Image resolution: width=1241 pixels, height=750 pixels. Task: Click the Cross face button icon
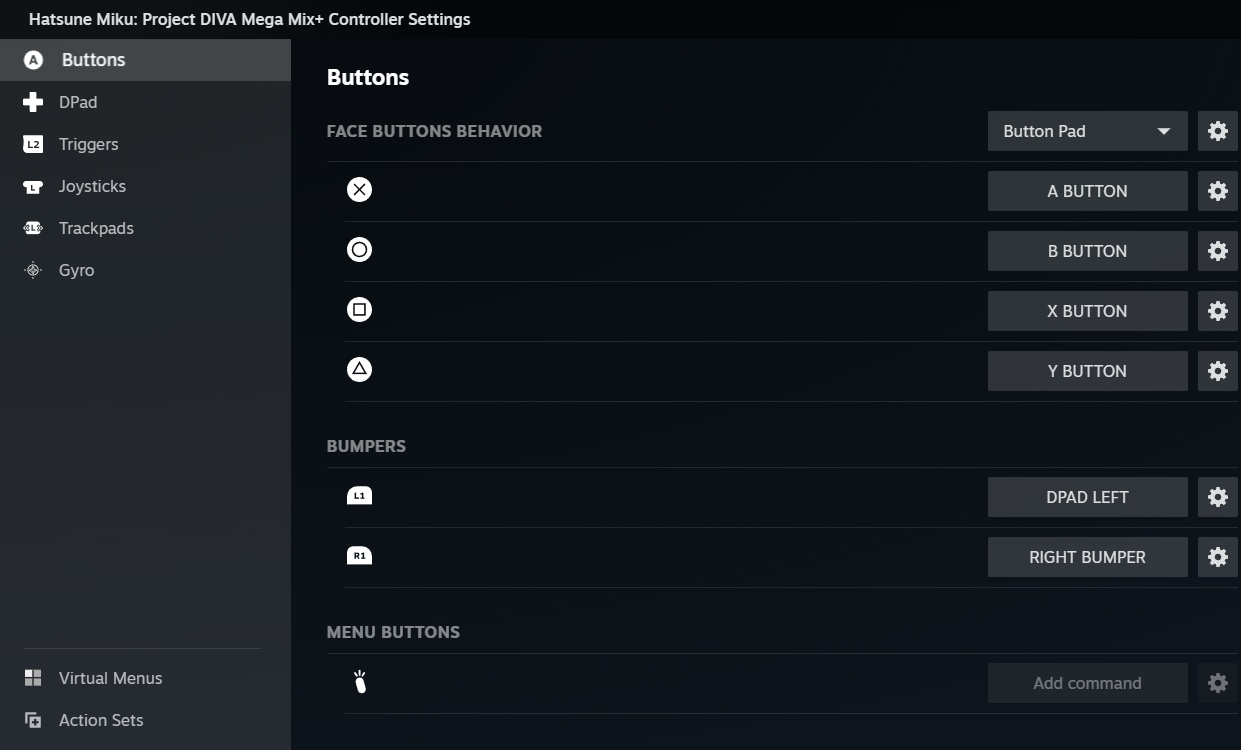click(x=359, y=190)
